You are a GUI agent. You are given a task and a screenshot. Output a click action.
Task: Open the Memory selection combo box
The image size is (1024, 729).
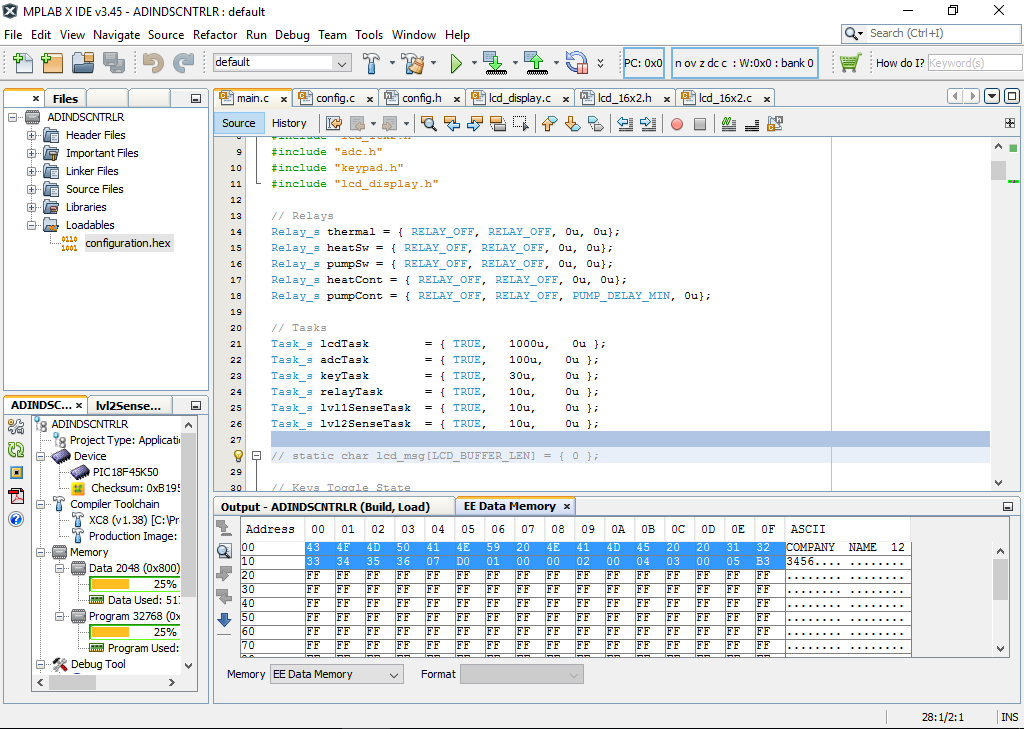[x=336, y=674]
